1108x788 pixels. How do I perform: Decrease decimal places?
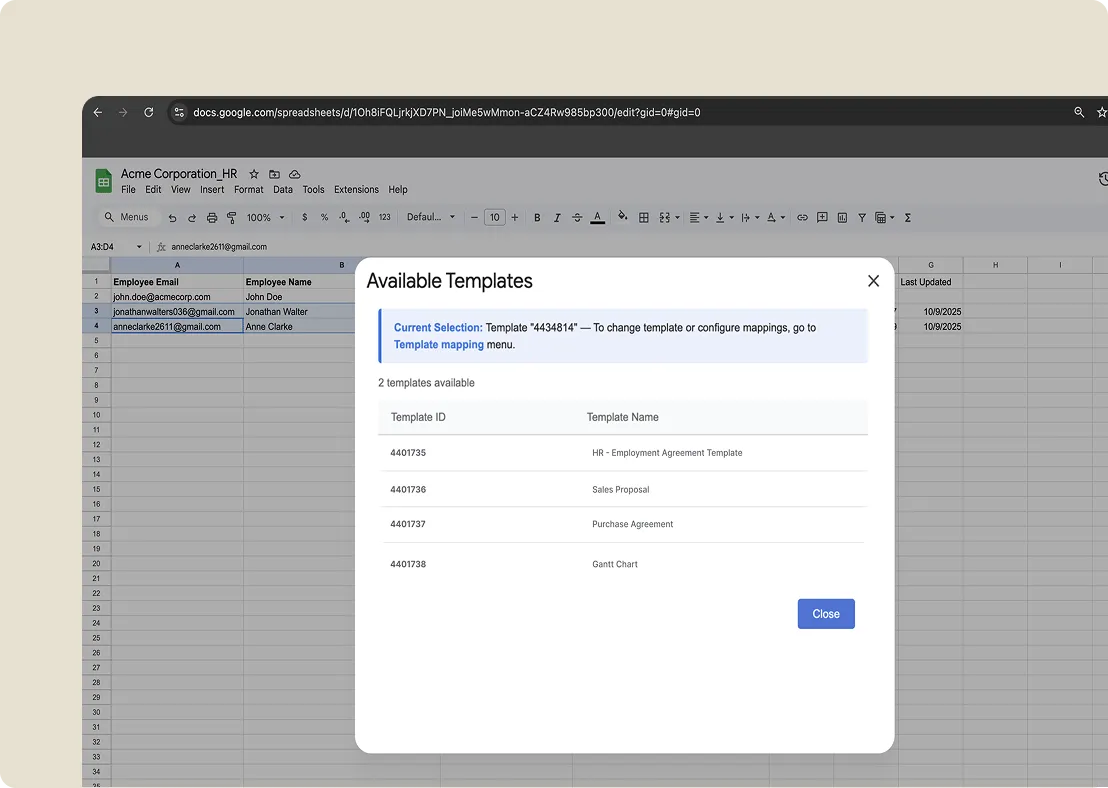tap(344, 218)
